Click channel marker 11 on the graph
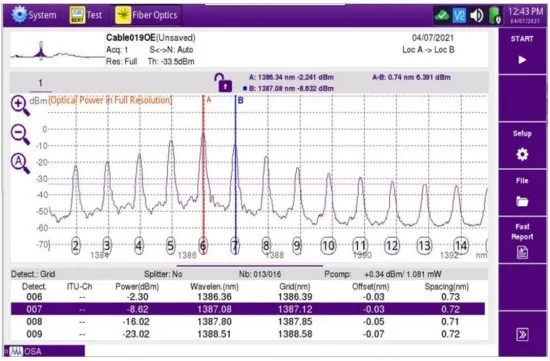Viewport: 550px width, 361px height. pyautogui.click(x=360, y=246)
